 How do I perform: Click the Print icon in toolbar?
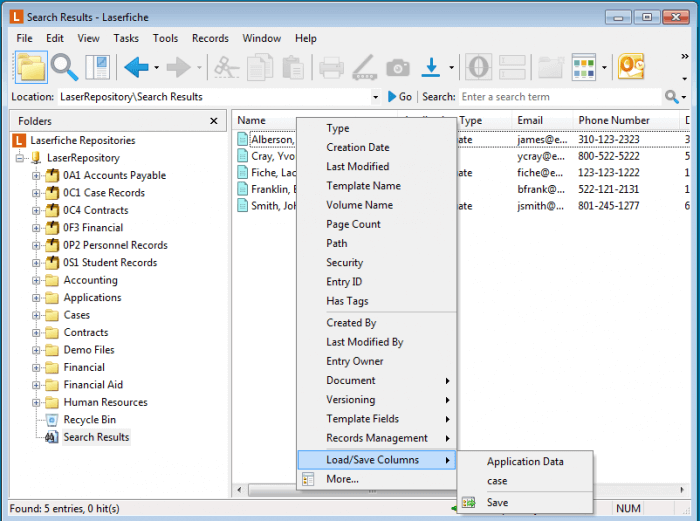click(x=331, y=67)
